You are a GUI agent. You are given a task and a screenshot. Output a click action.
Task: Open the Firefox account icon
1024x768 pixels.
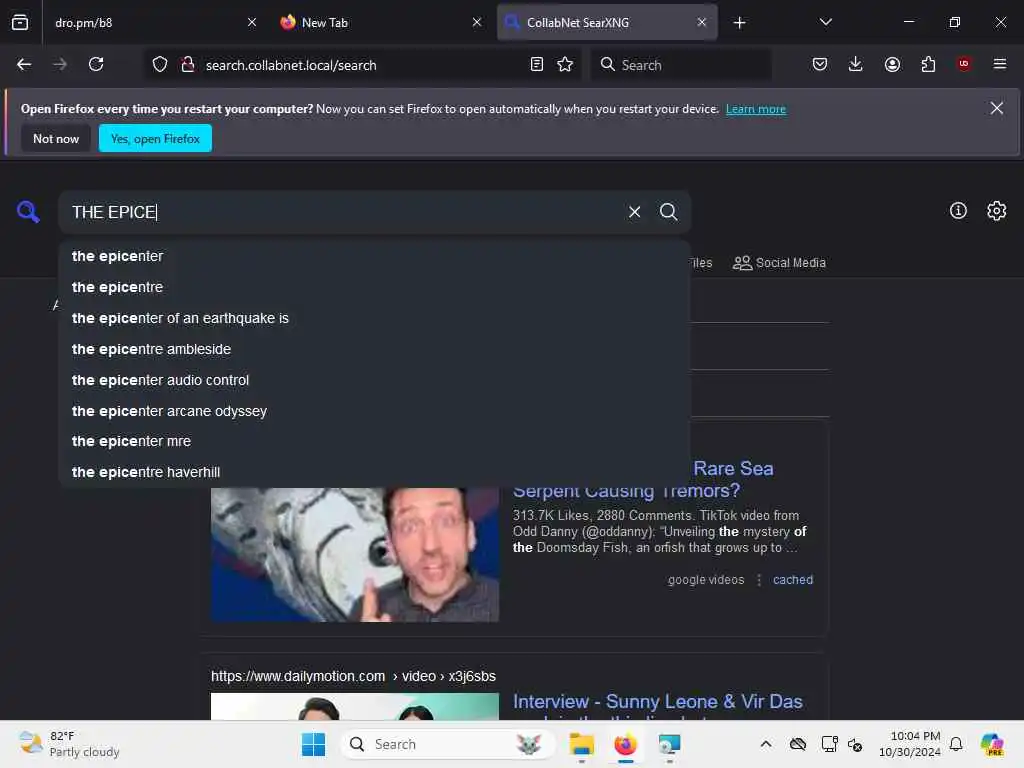point(892,65)
